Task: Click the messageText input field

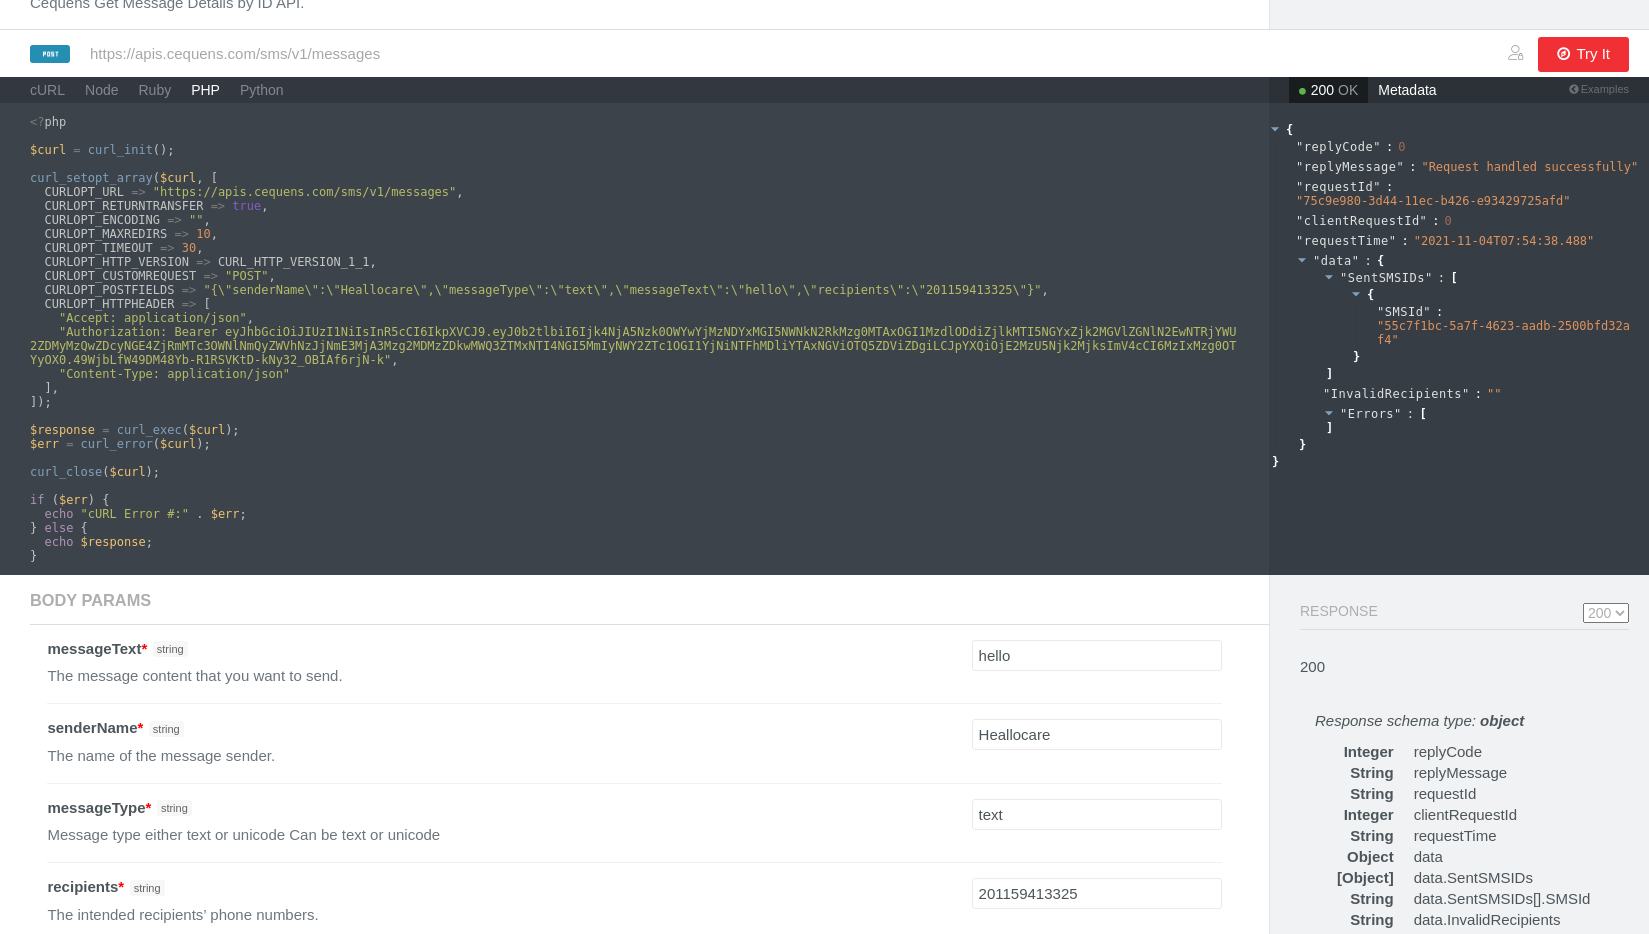Action: pyautogui.click(x=1097, y=656)
